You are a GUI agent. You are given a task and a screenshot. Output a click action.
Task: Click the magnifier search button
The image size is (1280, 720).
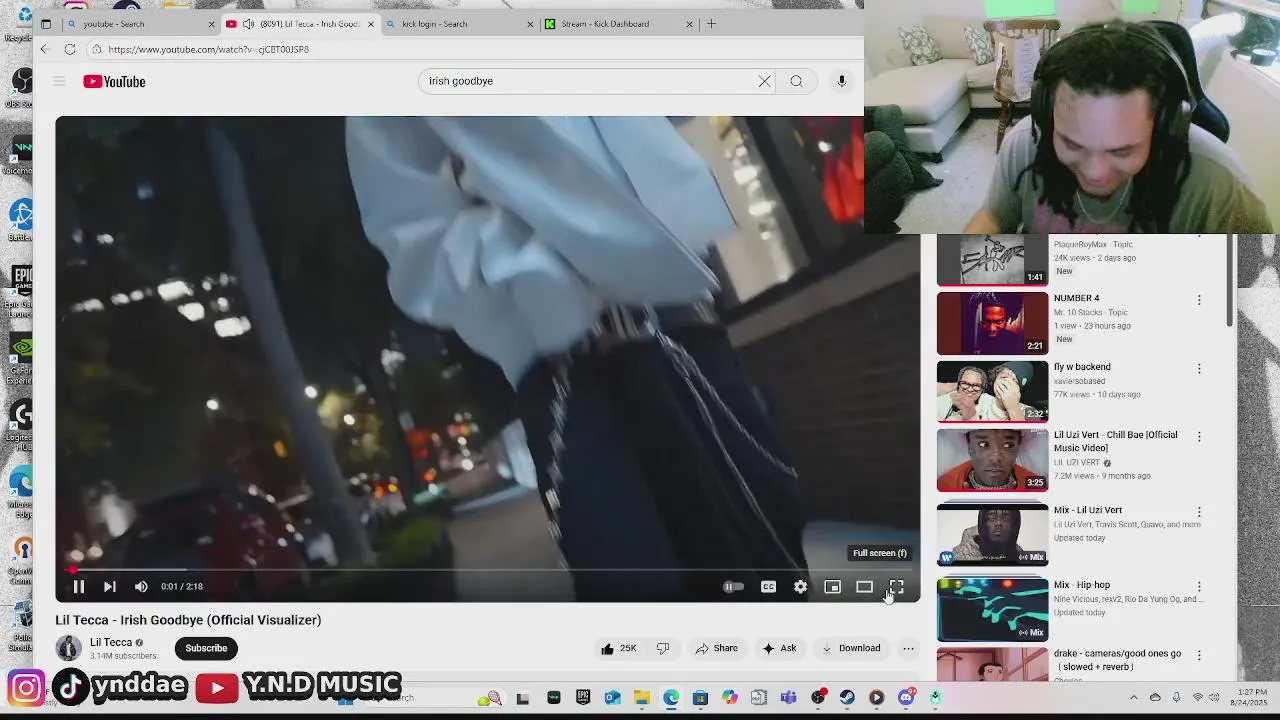pyautogui.click(x=796, y=81)
